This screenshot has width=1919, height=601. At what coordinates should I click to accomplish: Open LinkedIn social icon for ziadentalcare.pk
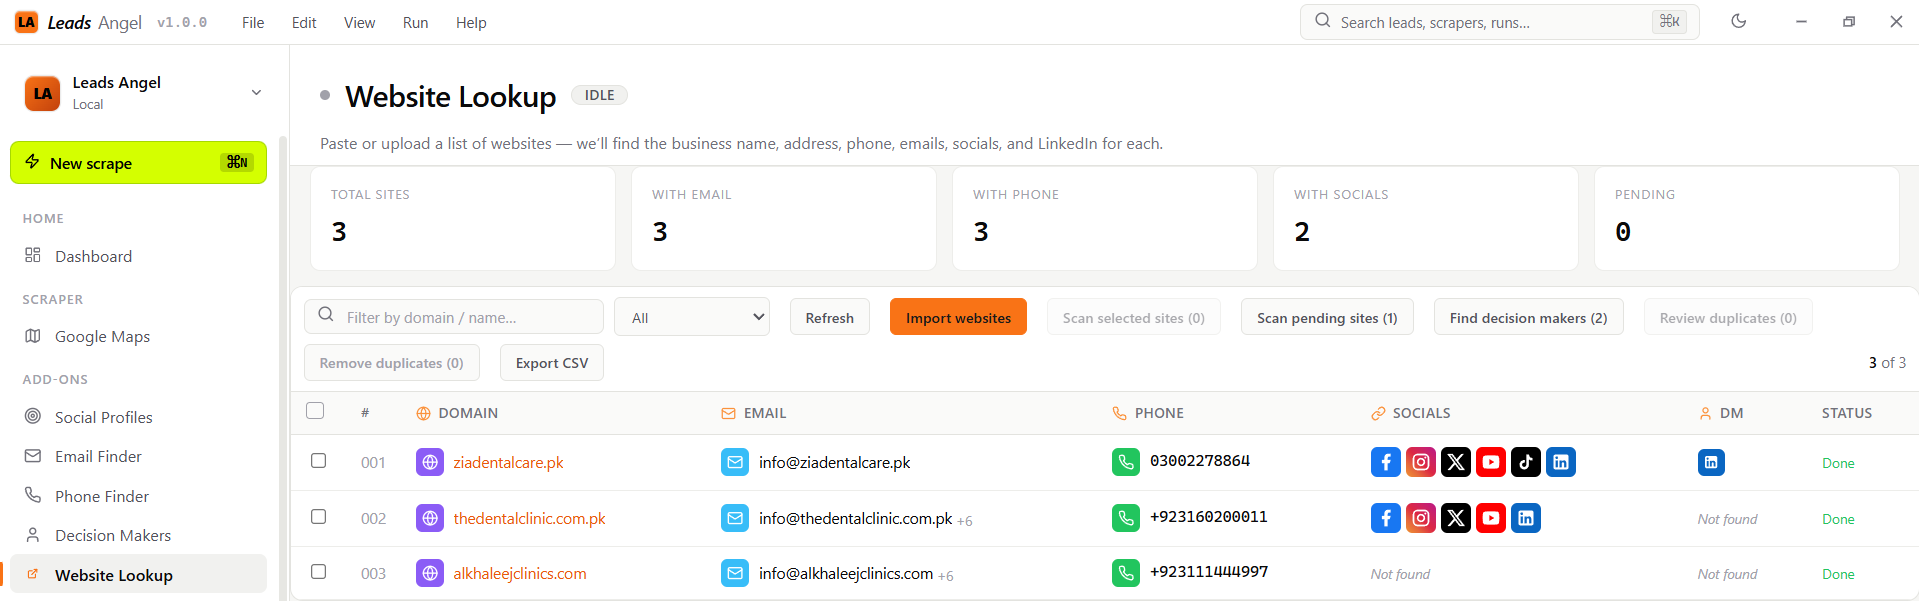coord(1561,462)
